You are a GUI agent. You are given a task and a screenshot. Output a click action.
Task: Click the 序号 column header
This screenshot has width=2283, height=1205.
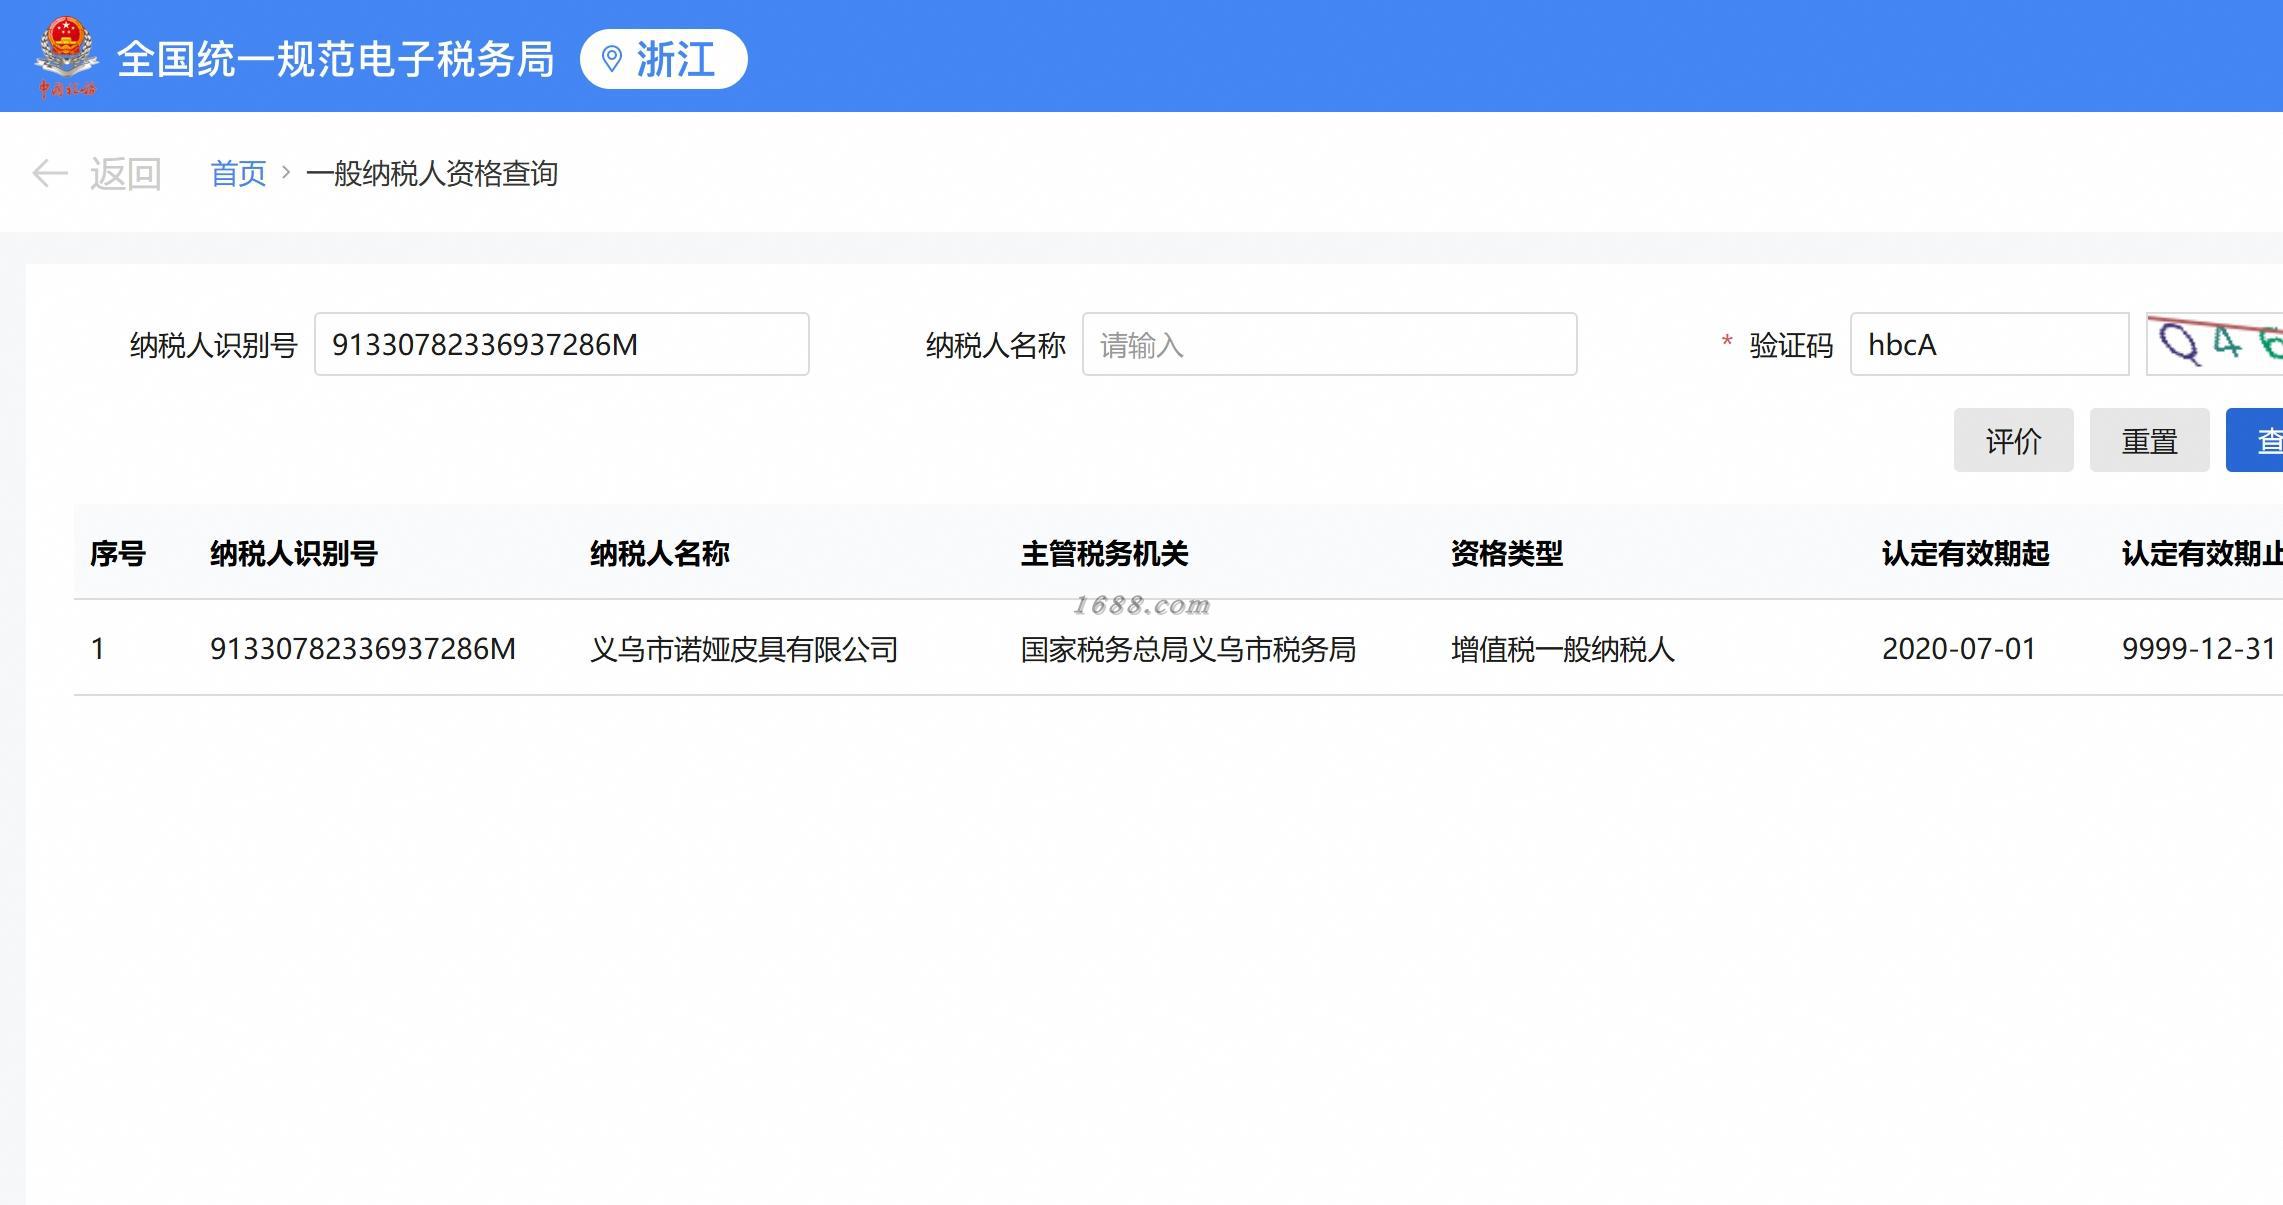(118, 553)
